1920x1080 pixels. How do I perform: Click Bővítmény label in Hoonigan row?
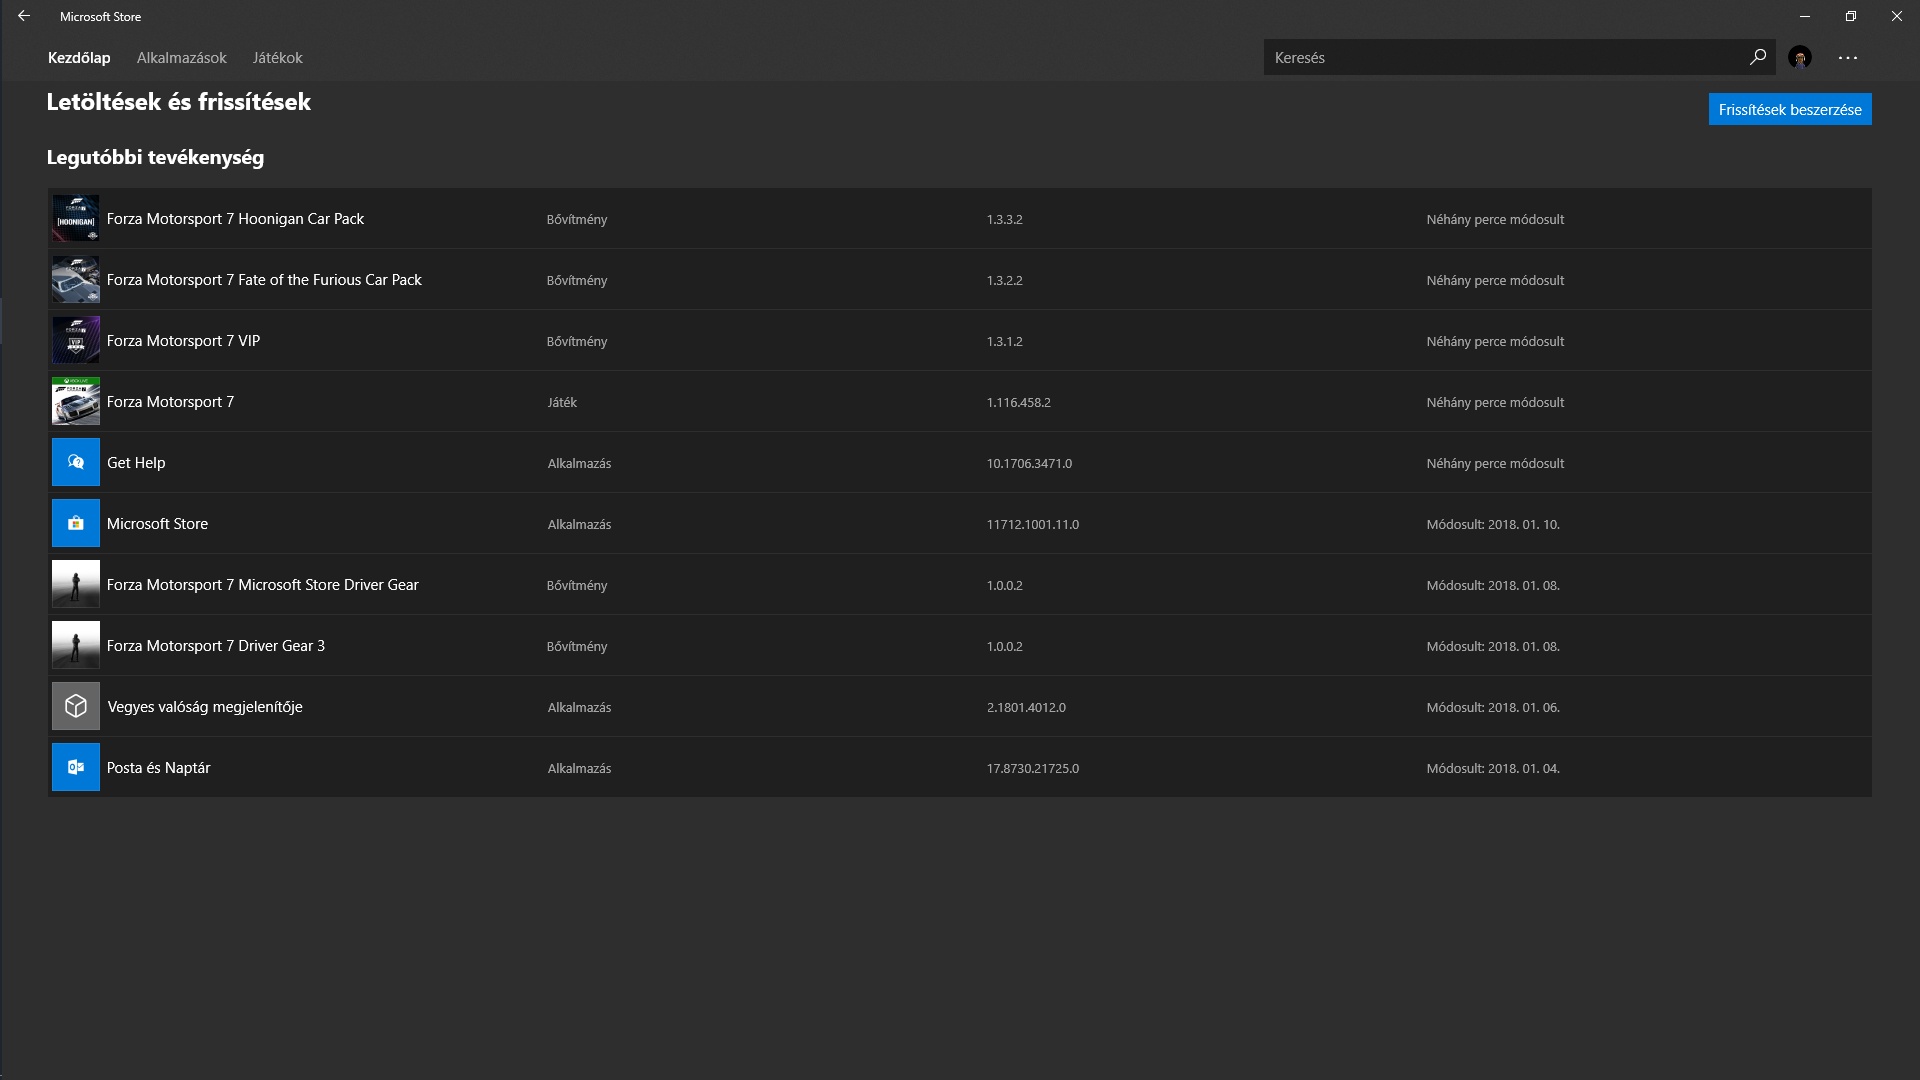pos(577,219)
